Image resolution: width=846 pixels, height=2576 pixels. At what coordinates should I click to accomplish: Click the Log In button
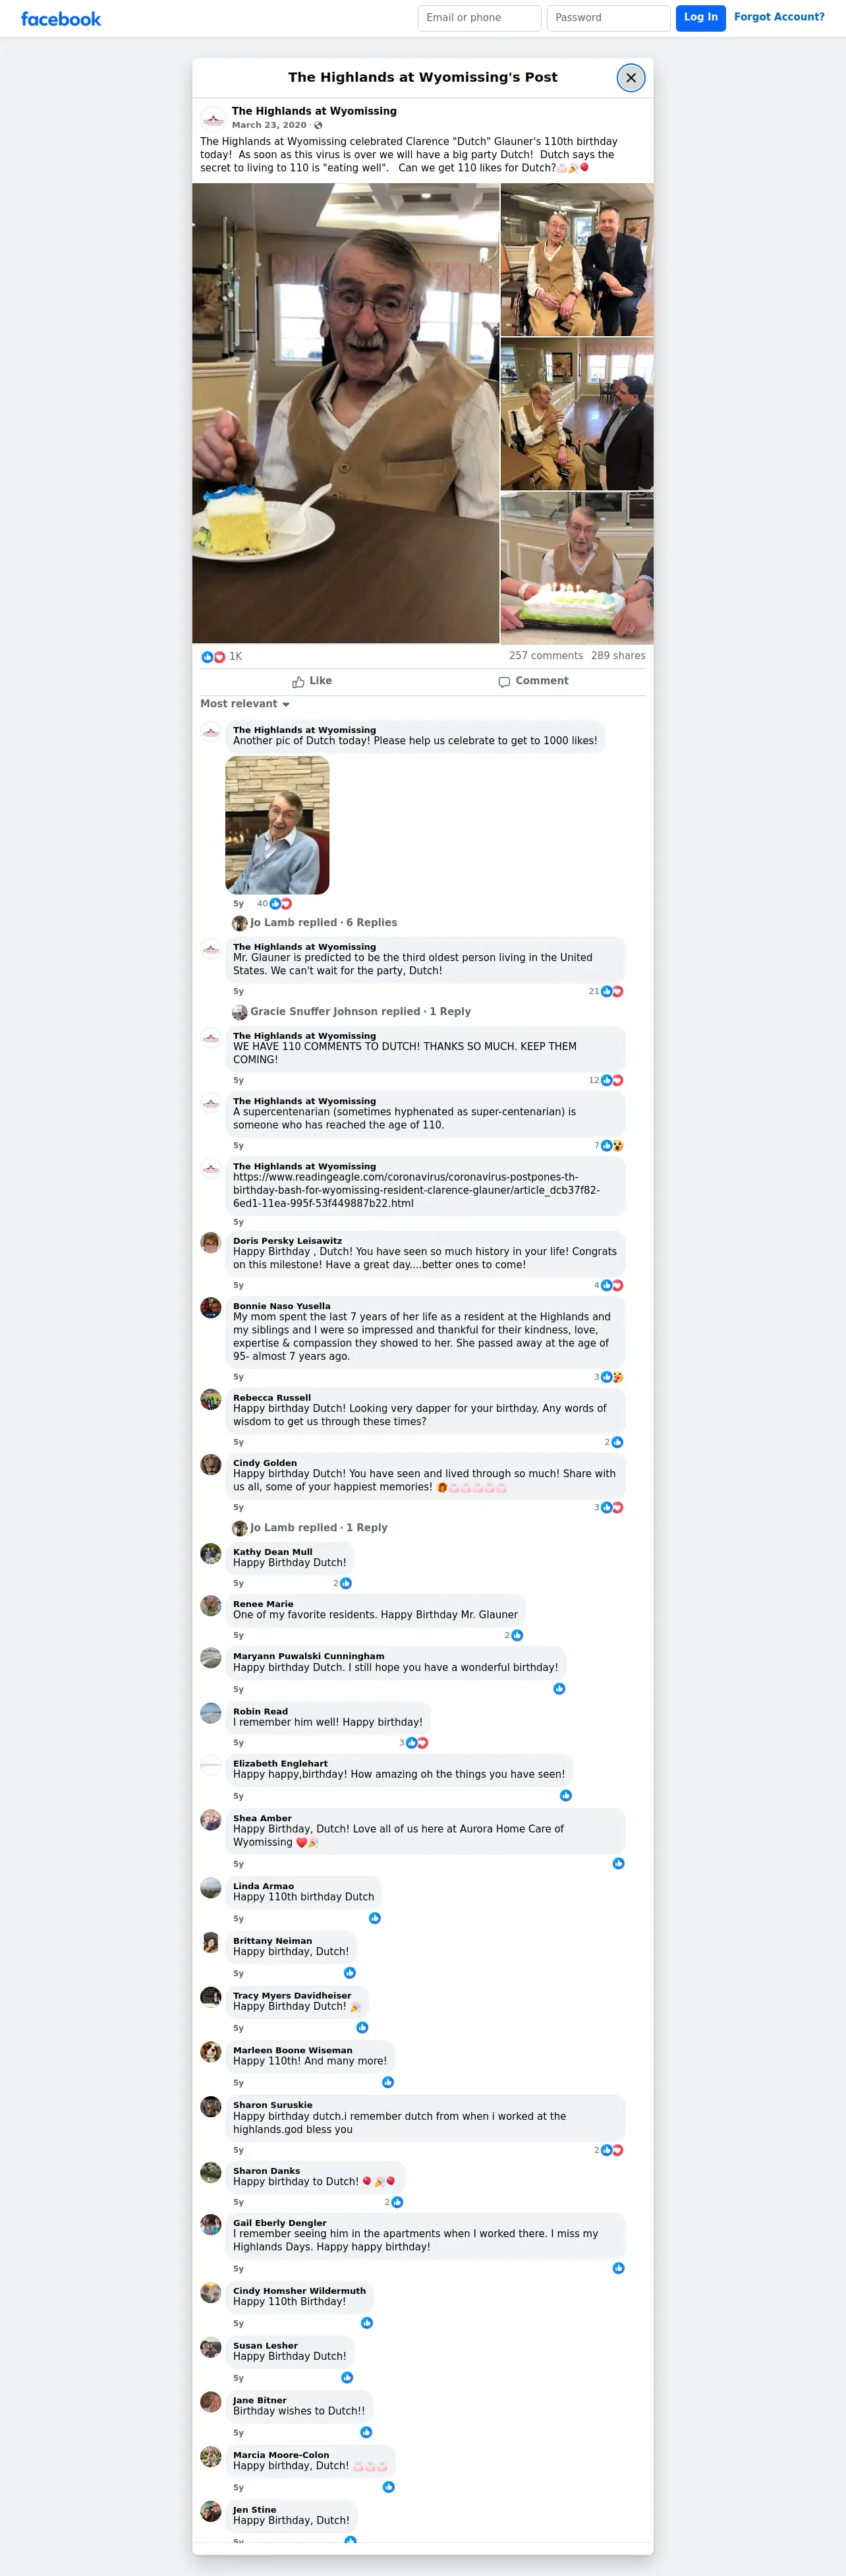tap(700, 18)
